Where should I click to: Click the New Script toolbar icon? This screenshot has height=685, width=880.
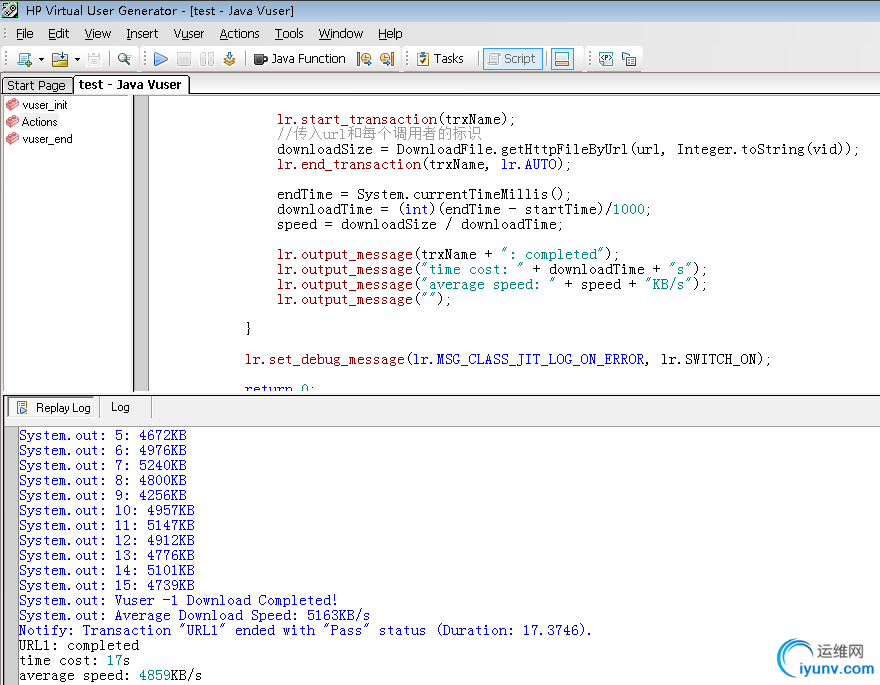[24, 59]
